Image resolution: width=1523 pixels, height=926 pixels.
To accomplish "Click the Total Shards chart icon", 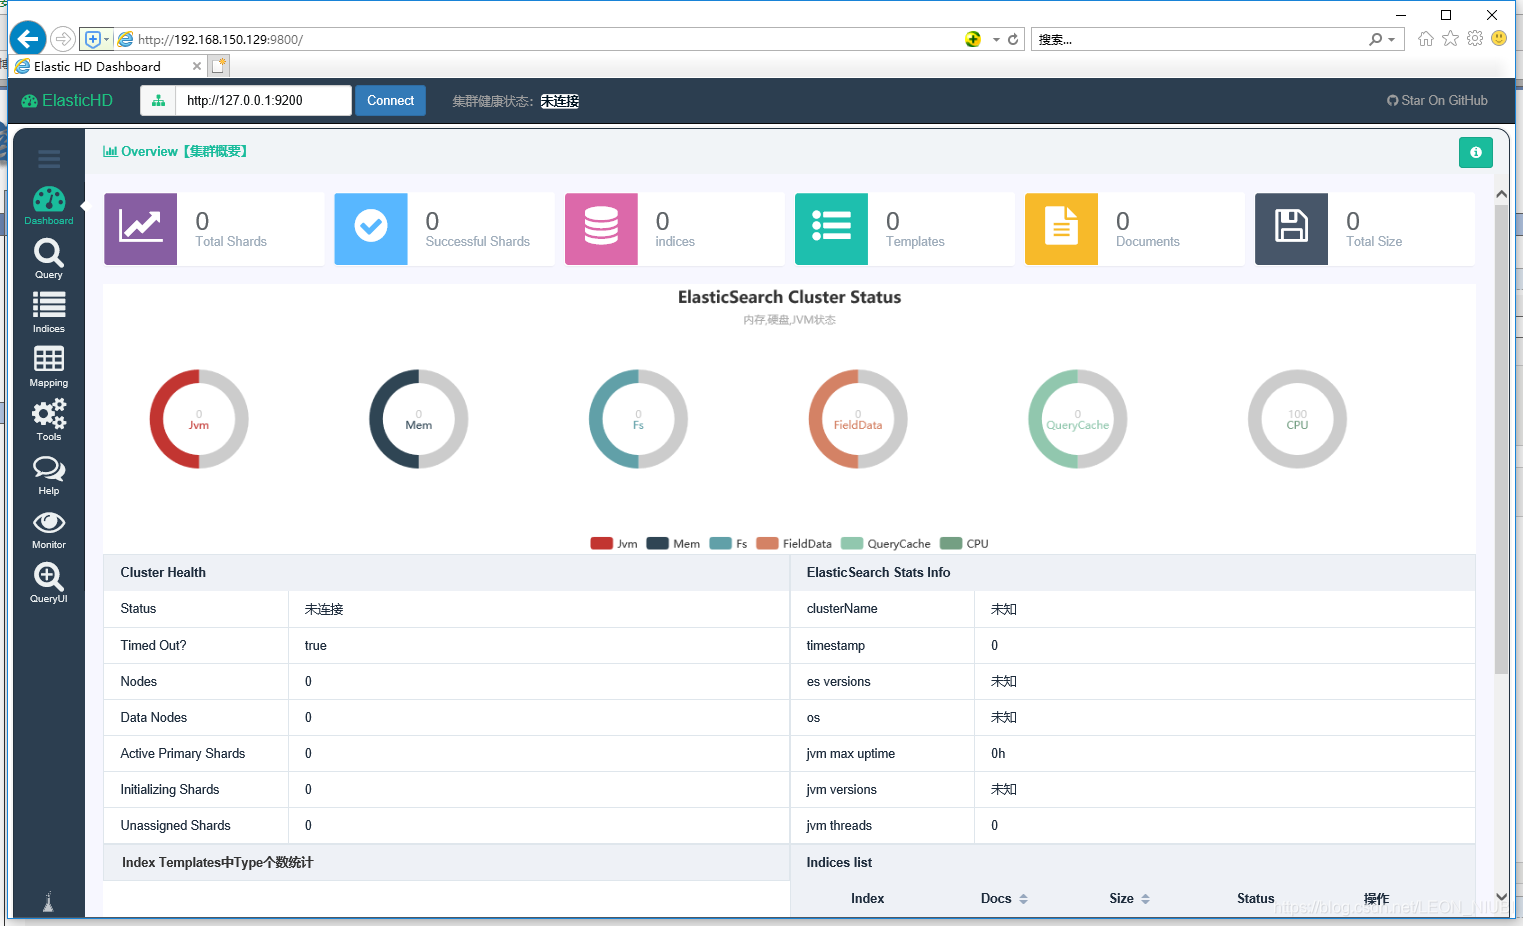I will [141, 229].
